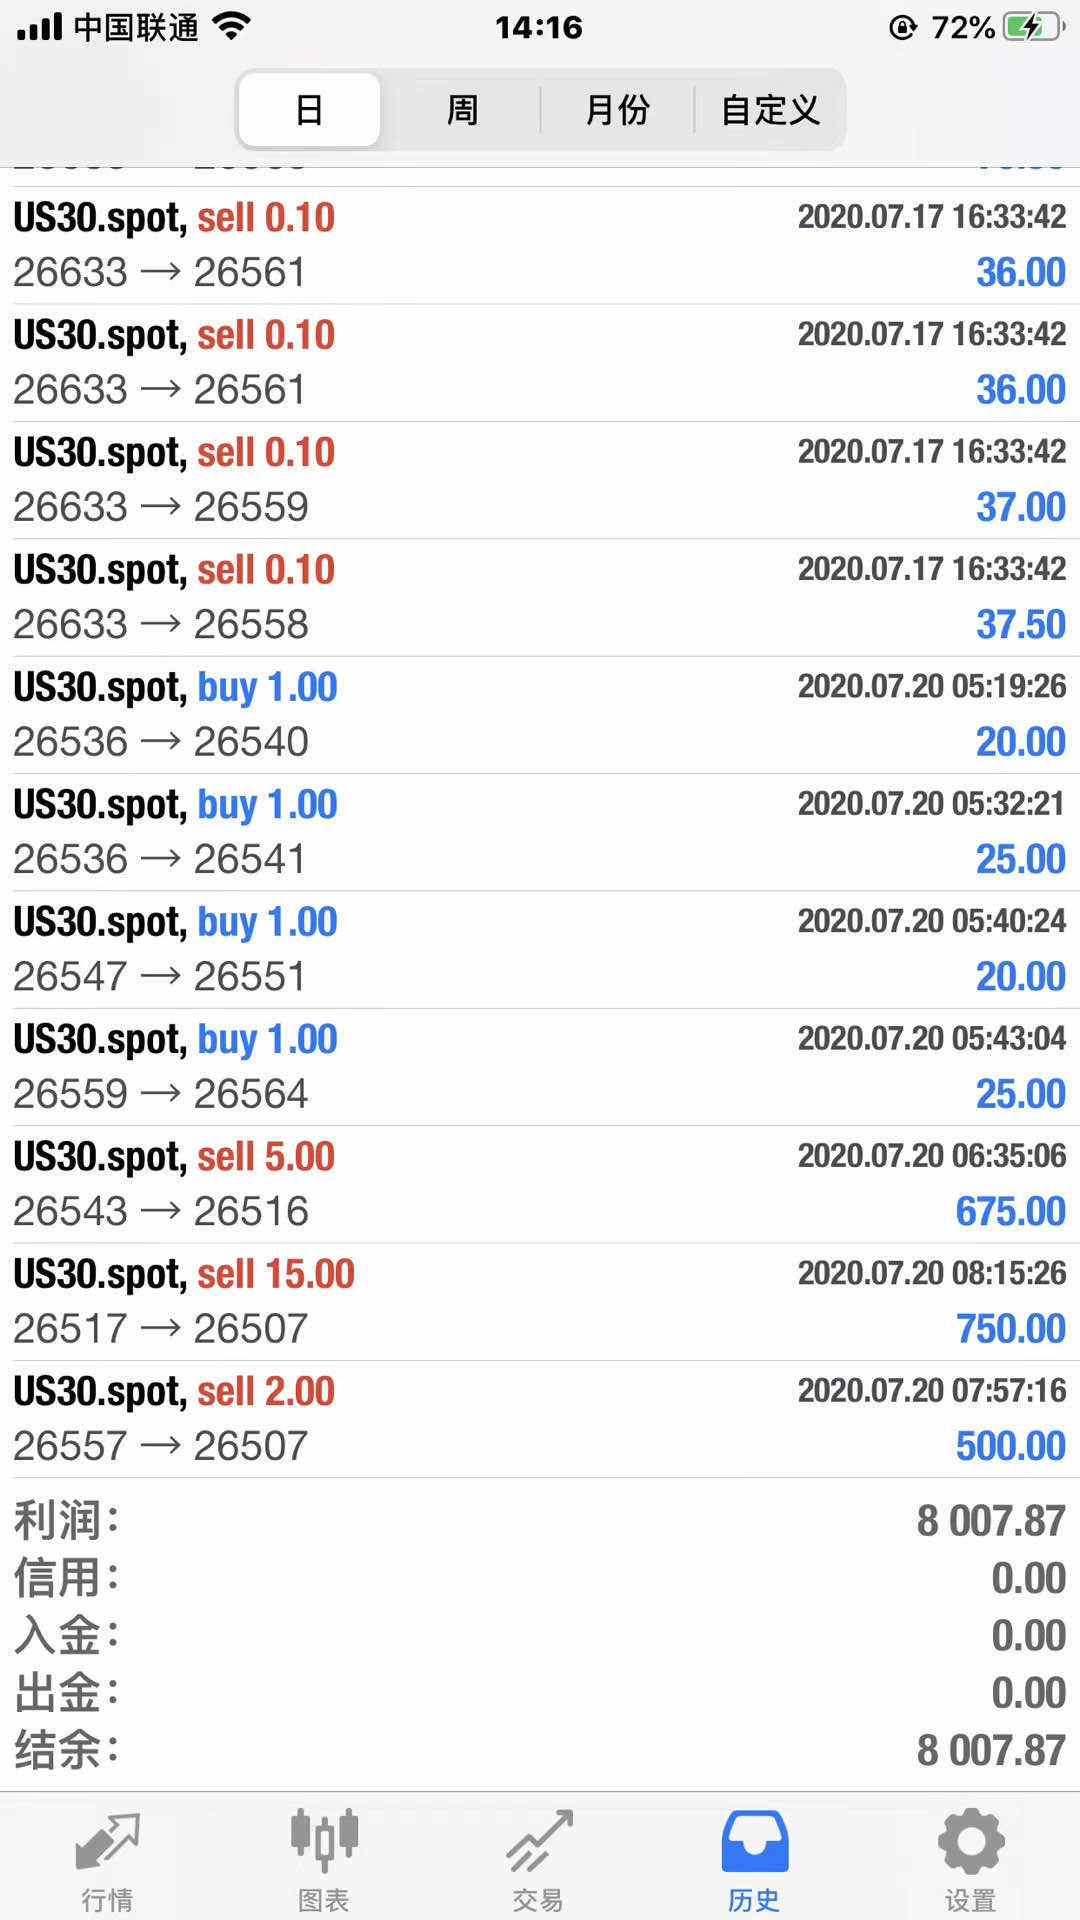
Task: Tap the cellular signal bars icon
Action: click(40, 27)
